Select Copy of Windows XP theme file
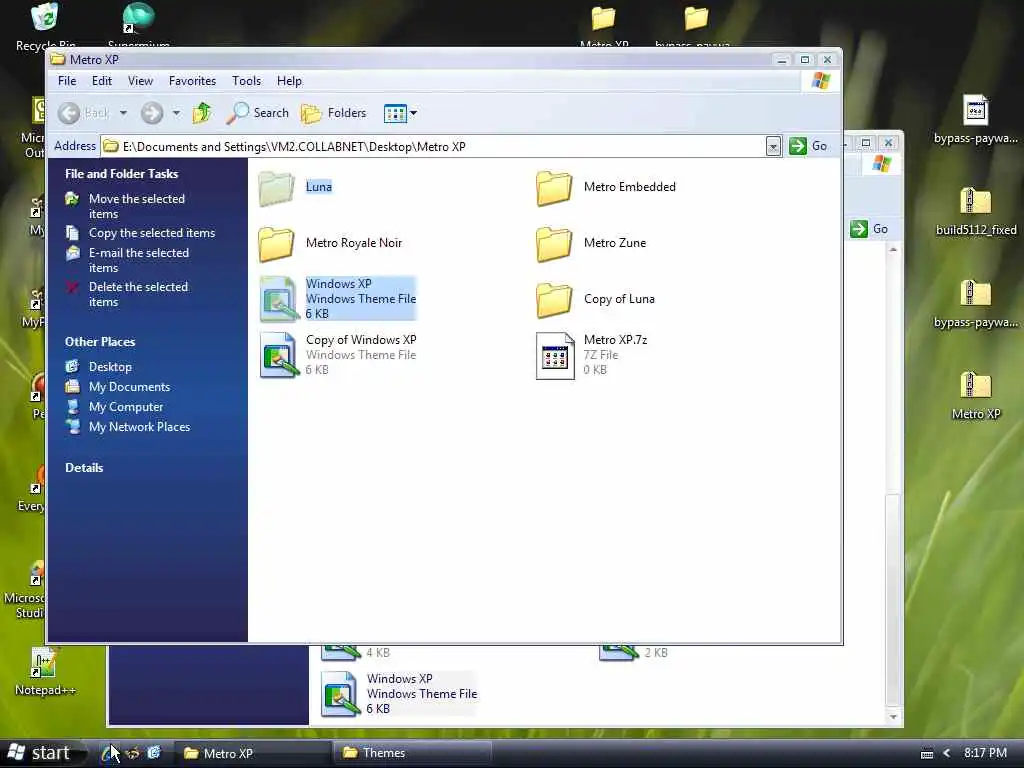 (338, 355)
